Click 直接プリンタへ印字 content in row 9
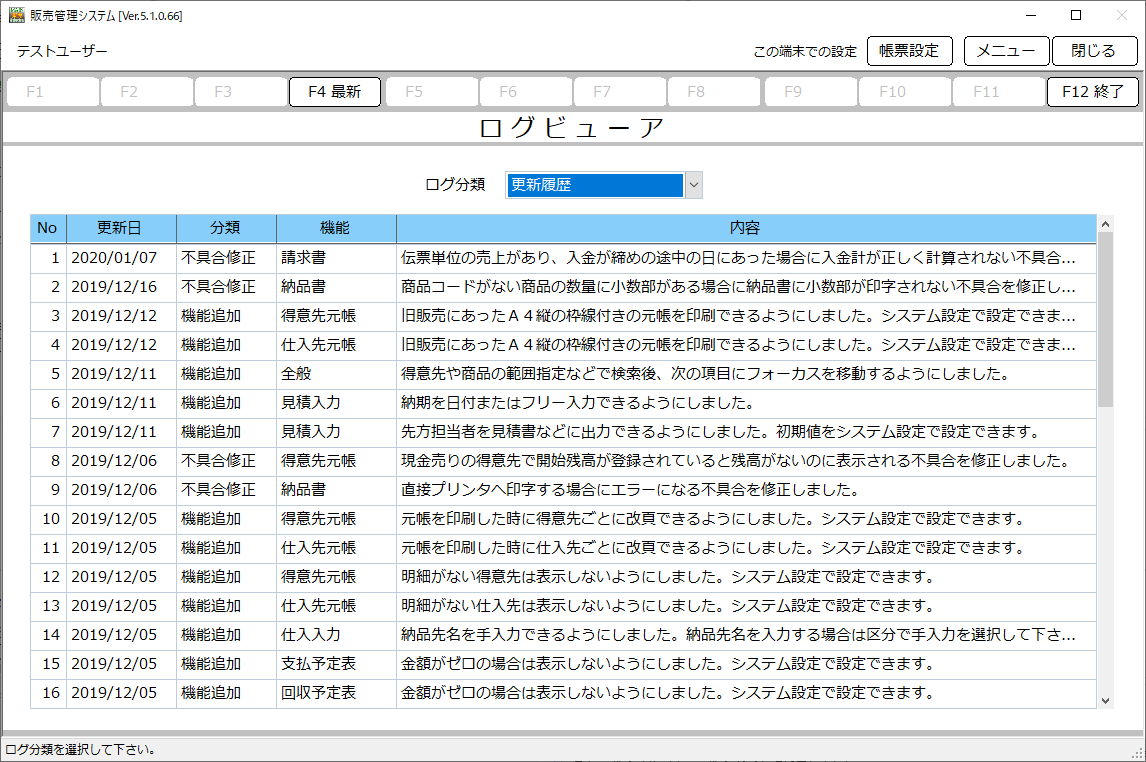This screenshot has width=1146, height=762. pos(746,489)
